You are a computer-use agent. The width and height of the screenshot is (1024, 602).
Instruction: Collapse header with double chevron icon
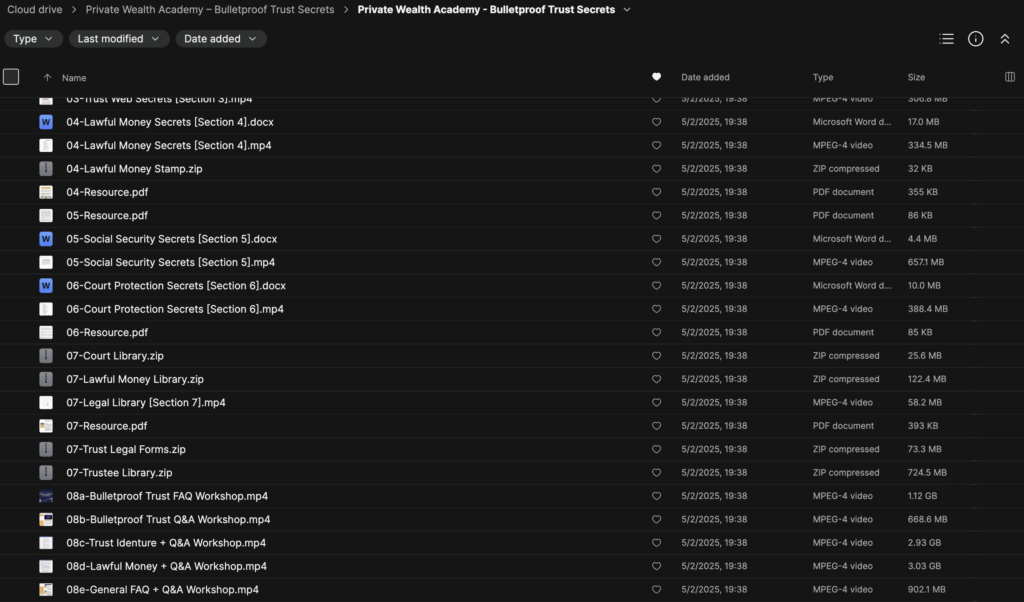[x=1005, y=39]
